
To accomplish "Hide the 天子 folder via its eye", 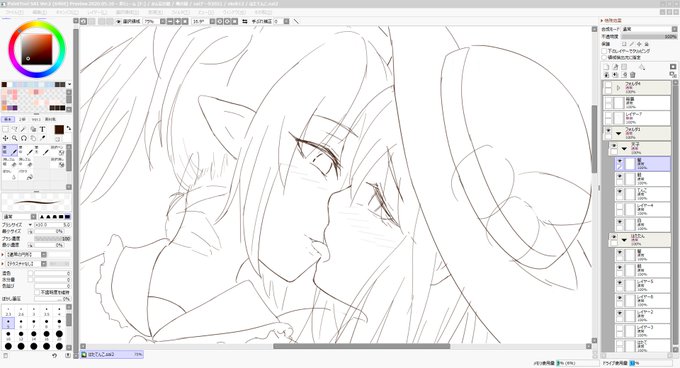I will (614, 146).
